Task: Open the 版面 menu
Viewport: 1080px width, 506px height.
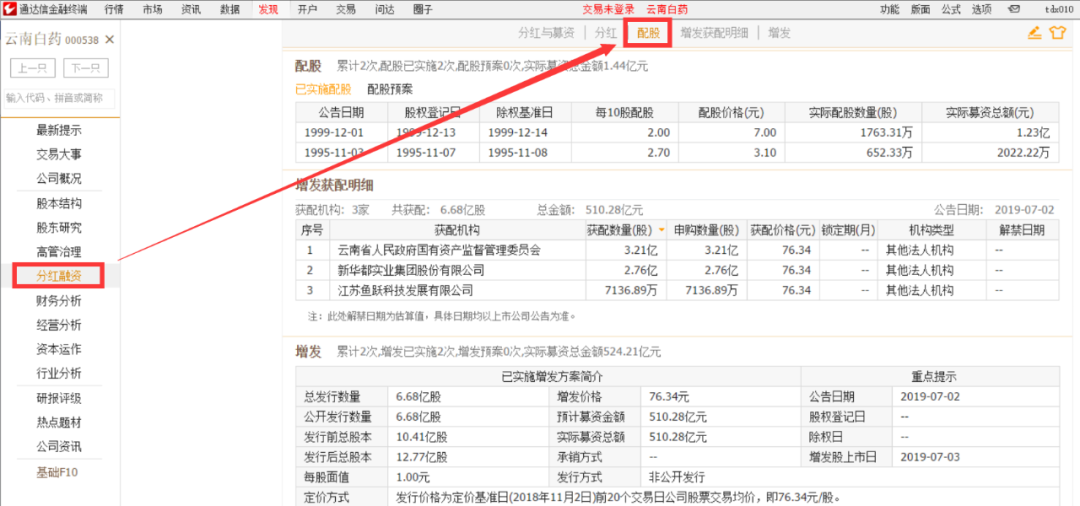Action: pyautogui.click(x=920, y=9)
